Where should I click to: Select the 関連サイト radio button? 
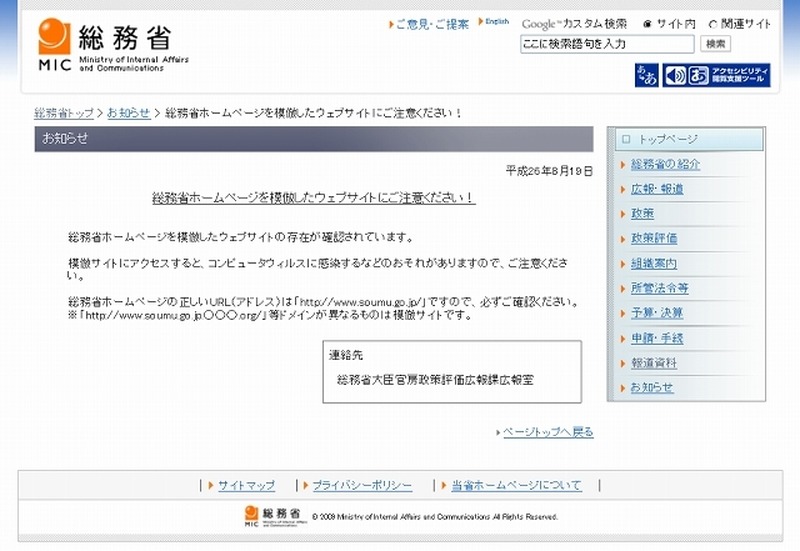pyautogui.click(x=713, y=24)
